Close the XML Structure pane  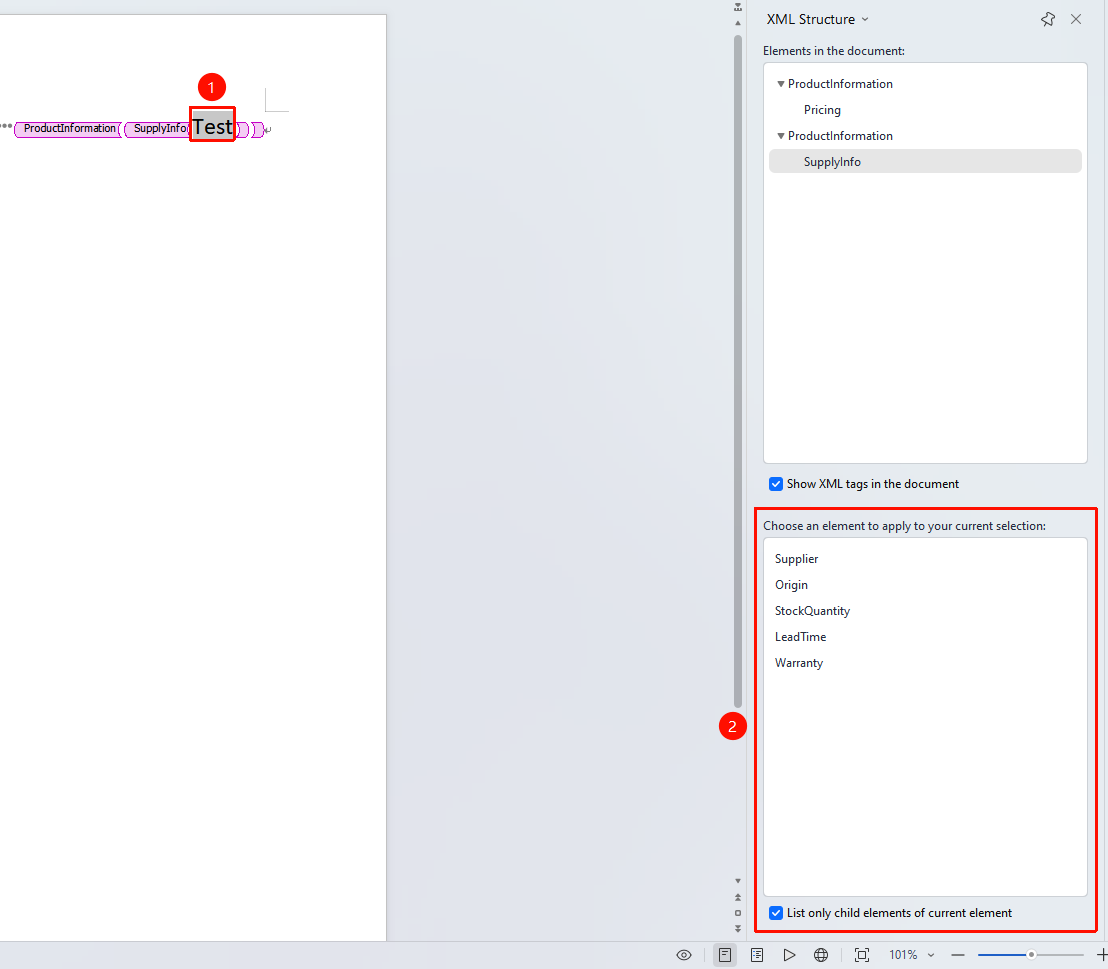coord(1075,19)
